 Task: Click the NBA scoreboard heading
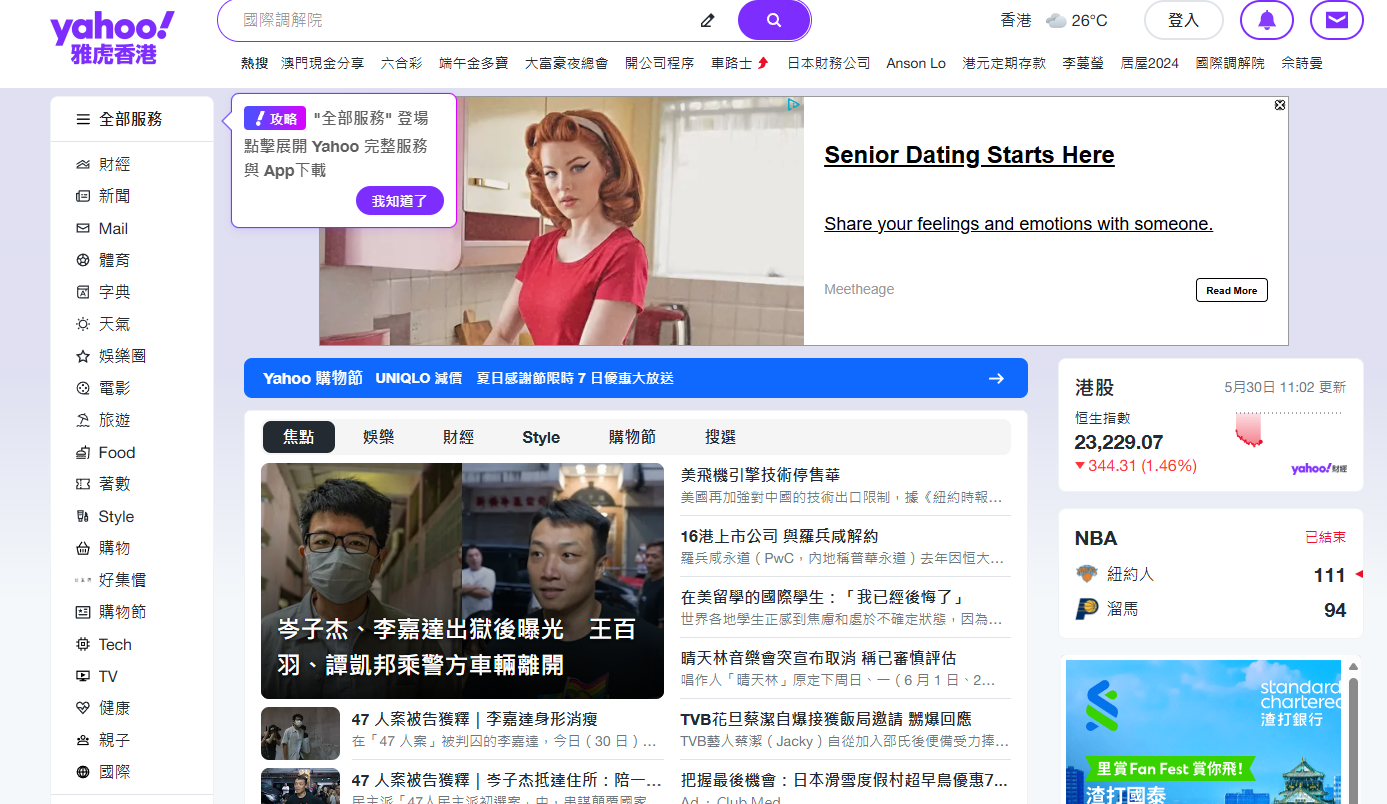pos(1096,538)
